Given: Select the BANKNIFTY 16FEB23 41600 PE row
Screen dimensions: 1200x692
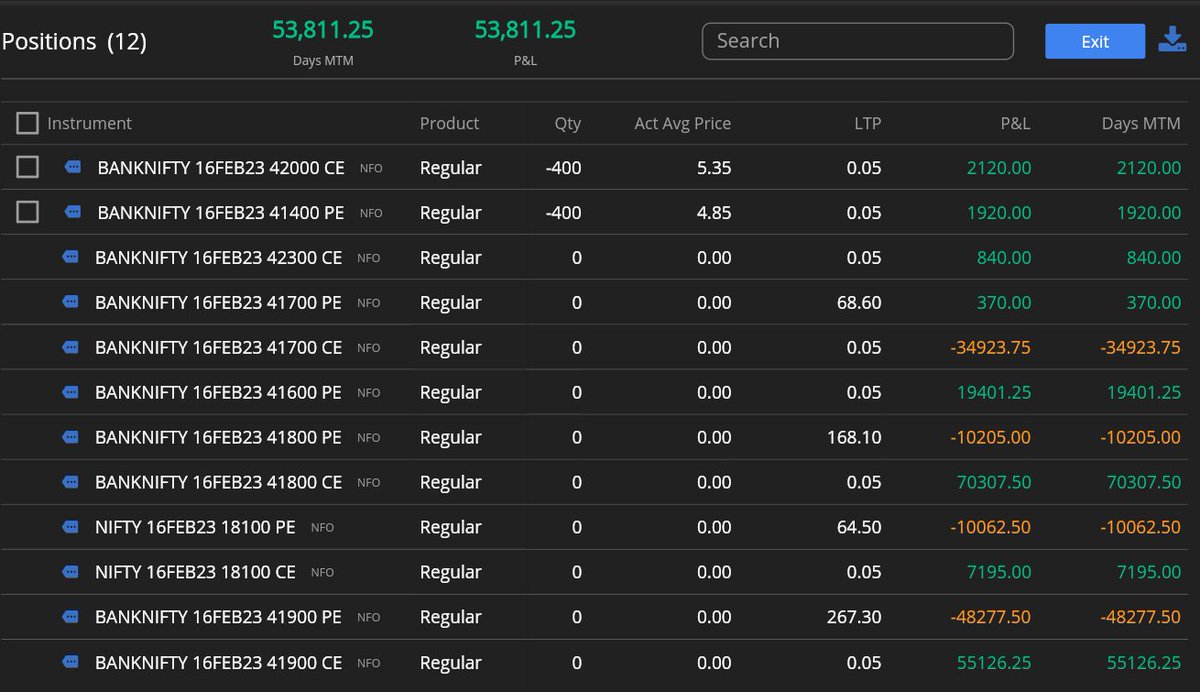Looking at the screenshot, I should pos(219,392).
